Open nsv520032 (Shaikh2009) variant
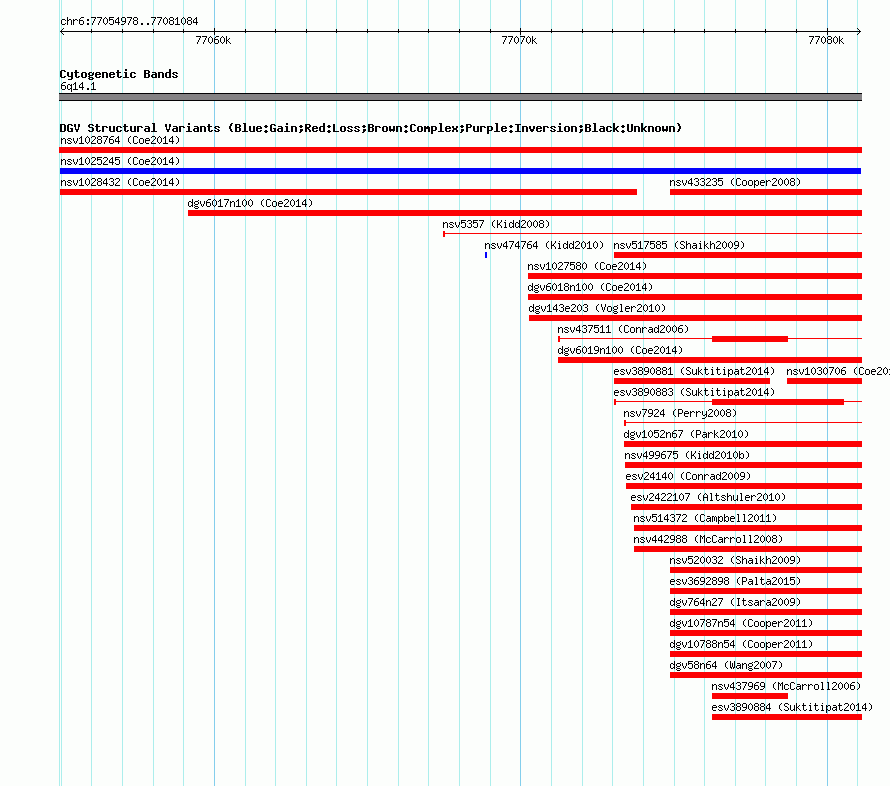Screen dimensions: 890x786 [x=735, y=560]
